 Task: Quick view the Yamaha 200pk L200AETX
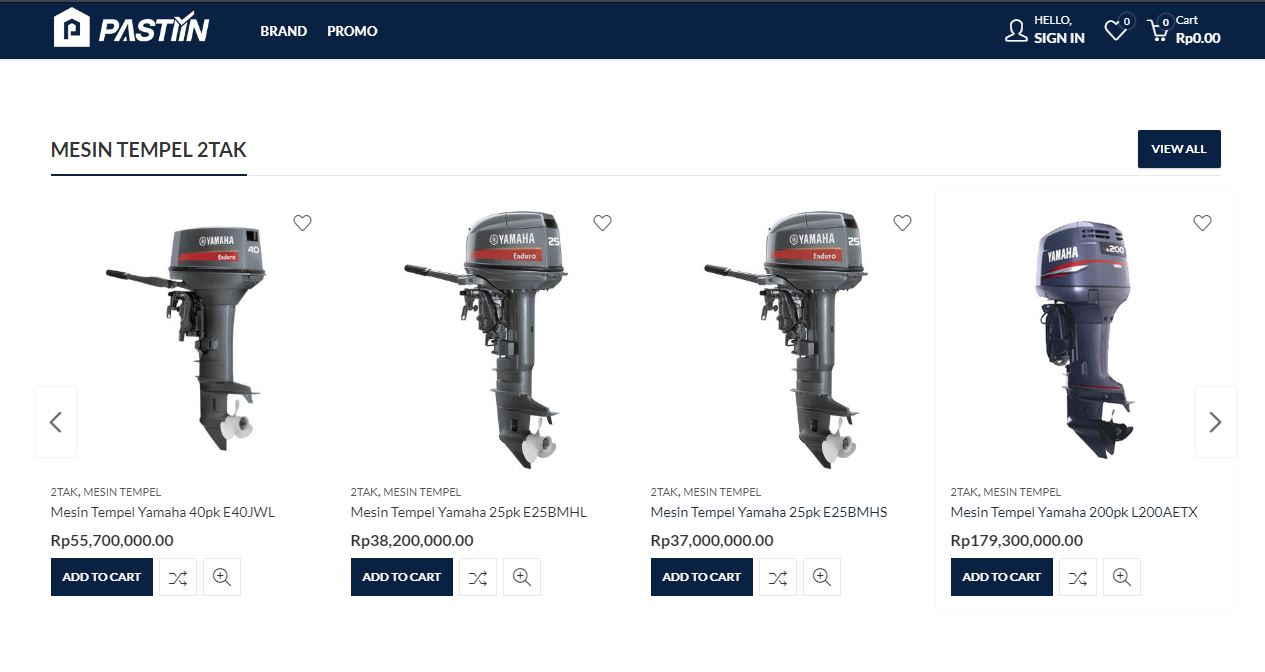click(1121, 577)
